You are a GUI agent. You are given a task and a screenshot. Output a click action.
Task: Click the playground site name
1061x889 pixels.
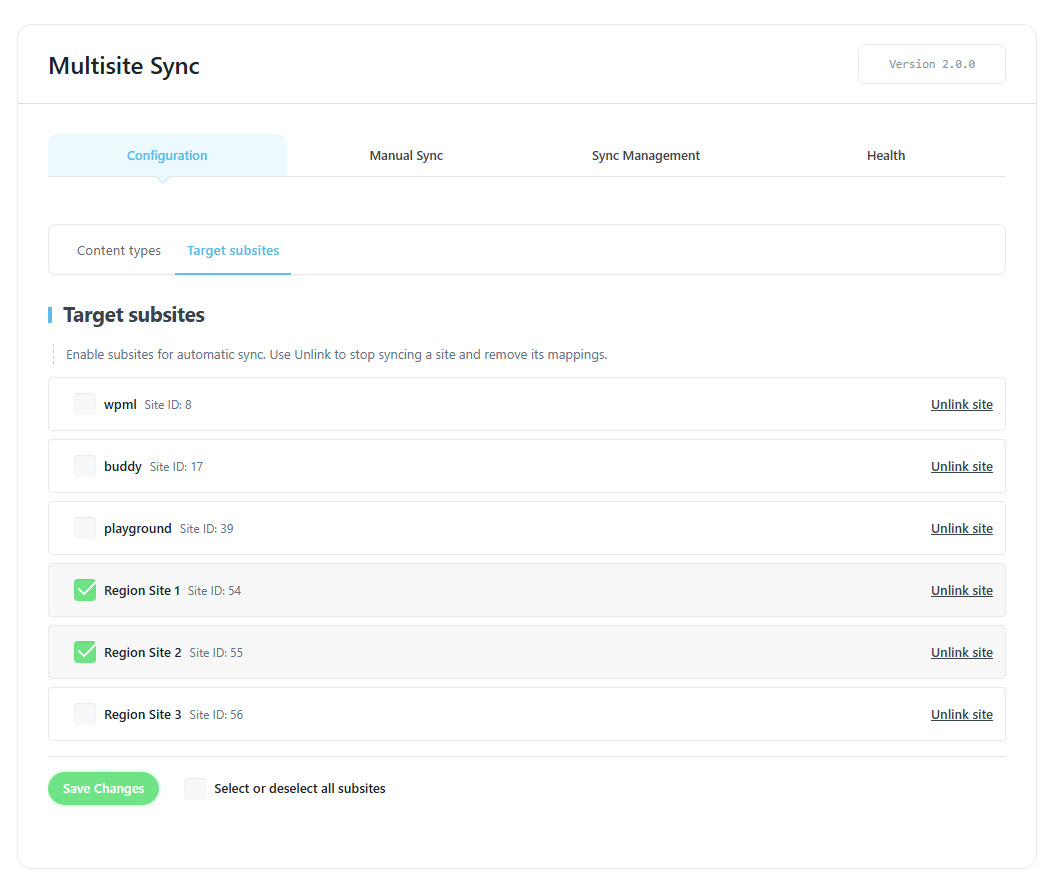coord(138,528)
